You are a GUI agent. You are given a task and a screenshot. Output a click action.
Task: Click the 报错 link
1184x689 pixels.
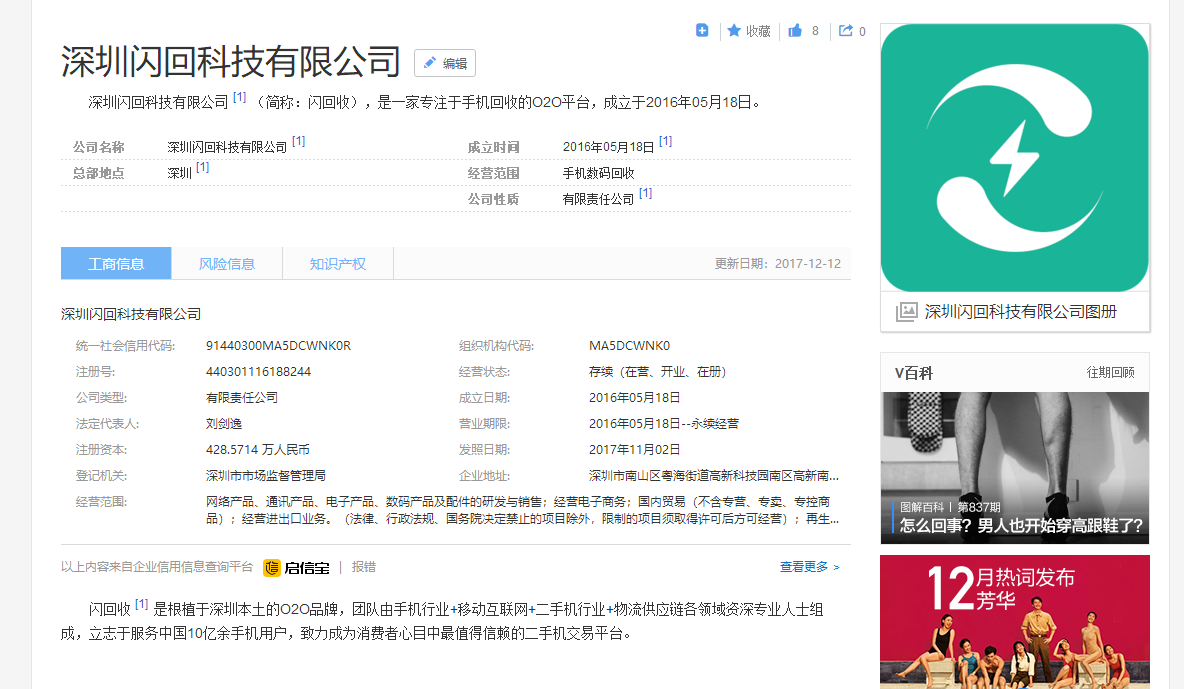(x=364, y=567)
